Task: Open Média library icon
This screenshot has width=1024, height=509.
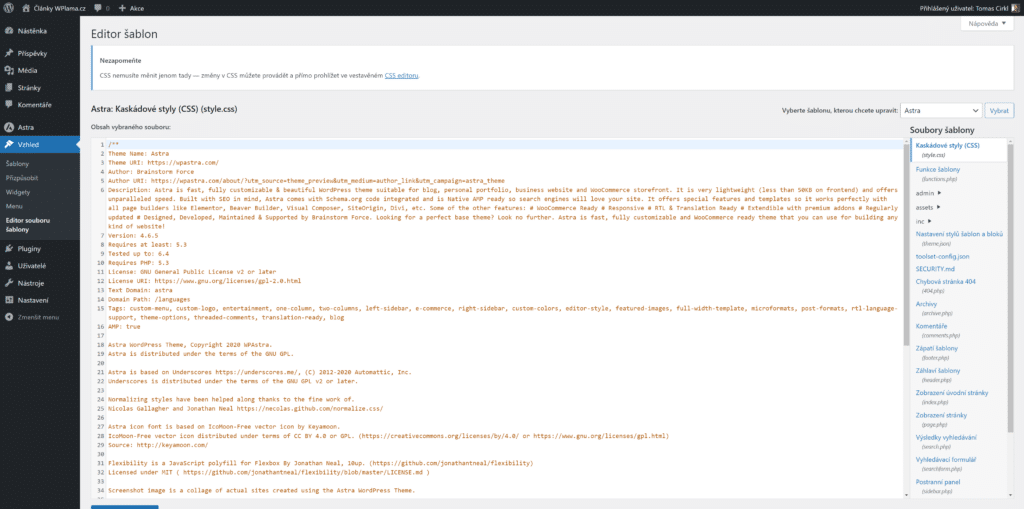Action: pos(8,70)
